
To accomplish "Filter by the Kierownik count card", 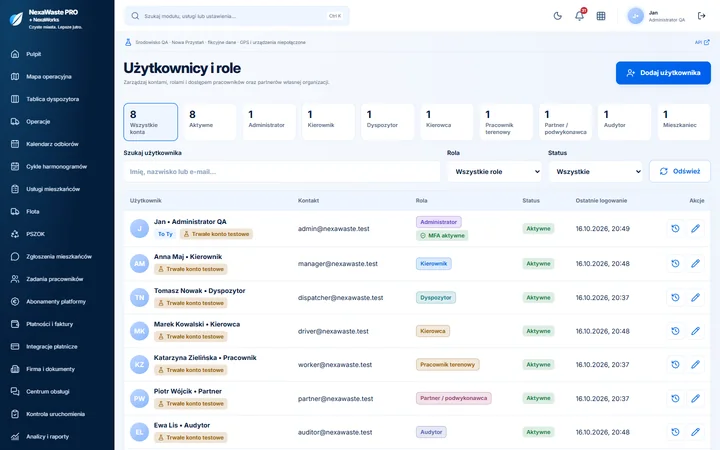I will coord(328,122).
